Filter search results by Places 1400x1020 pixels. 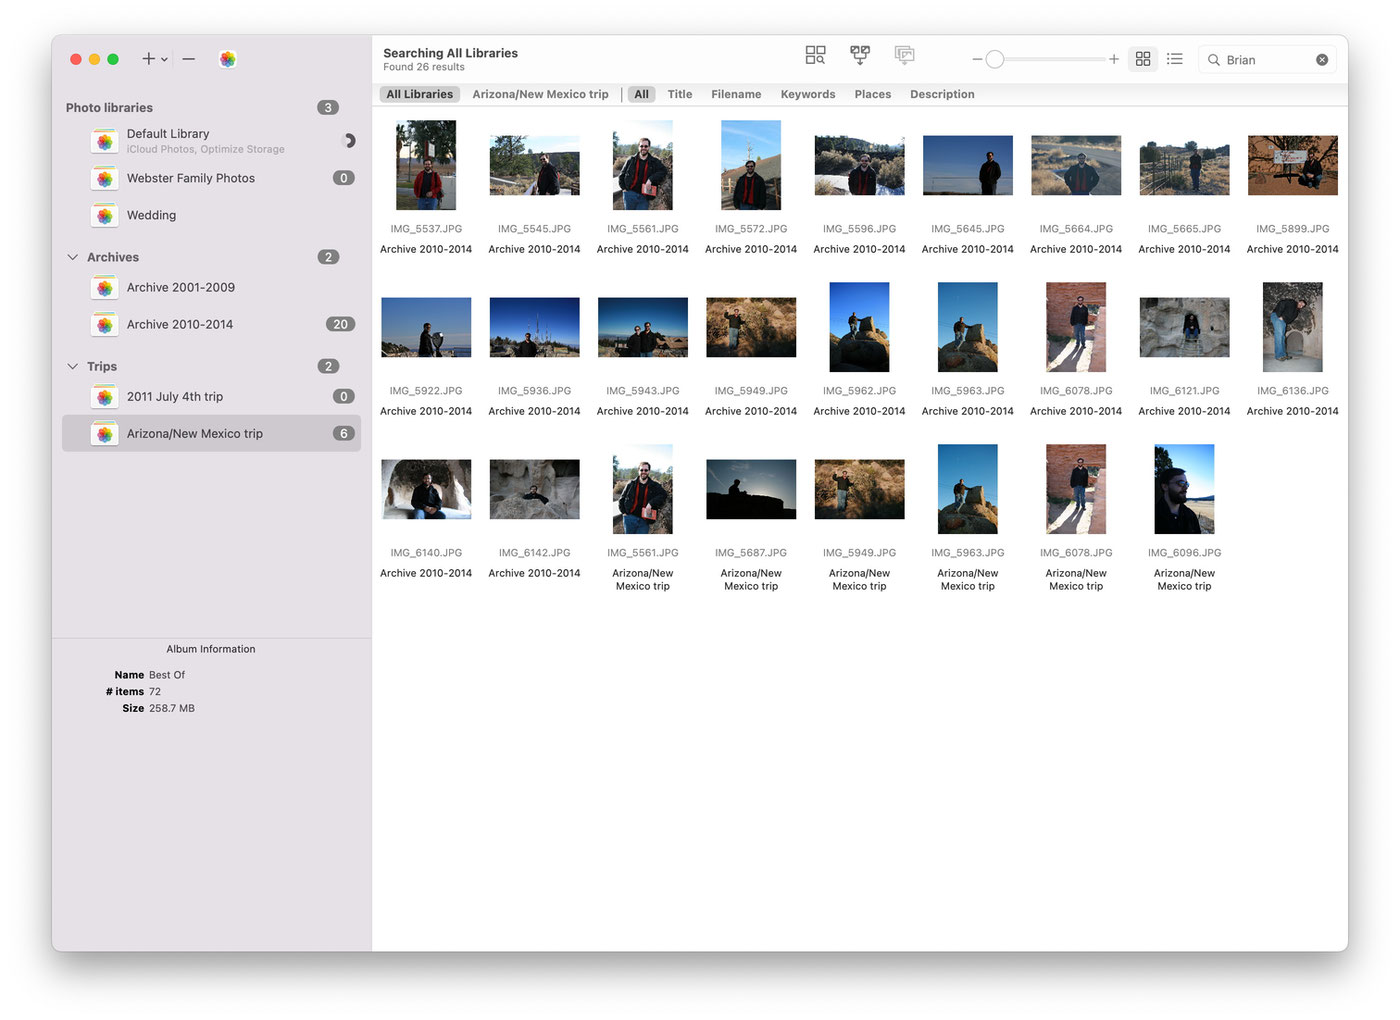[x=872, y=94]
